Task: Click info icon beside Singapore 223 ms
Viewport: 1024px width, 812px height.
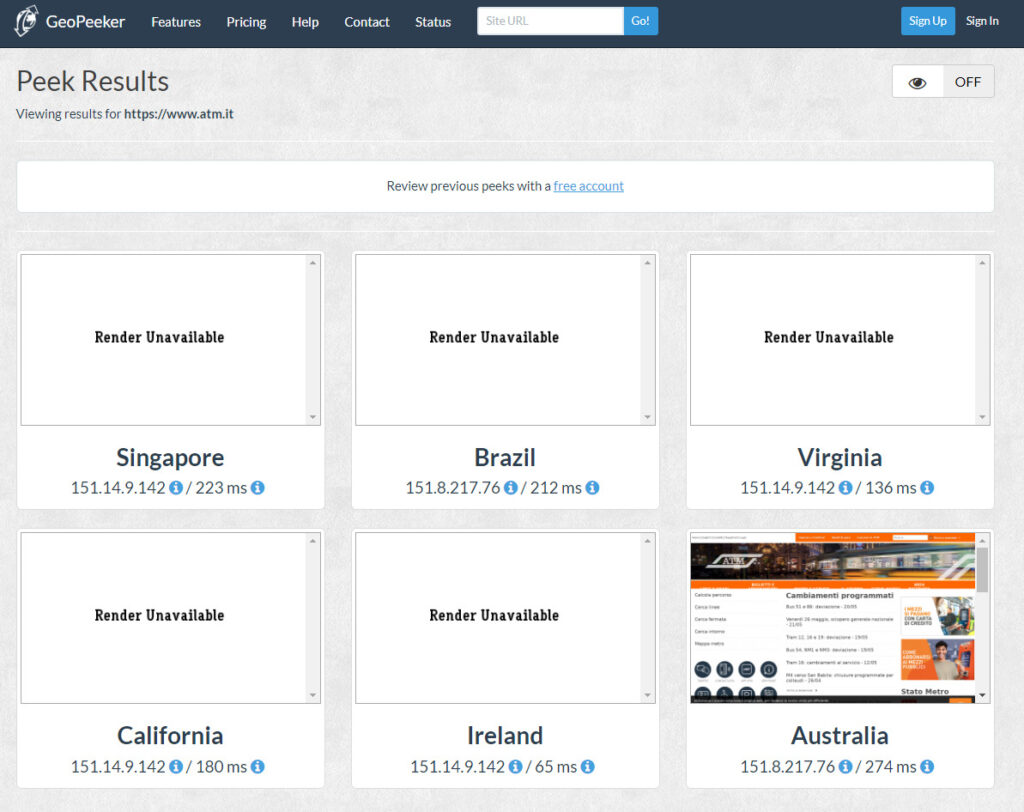Action: [x=257, y=488]
